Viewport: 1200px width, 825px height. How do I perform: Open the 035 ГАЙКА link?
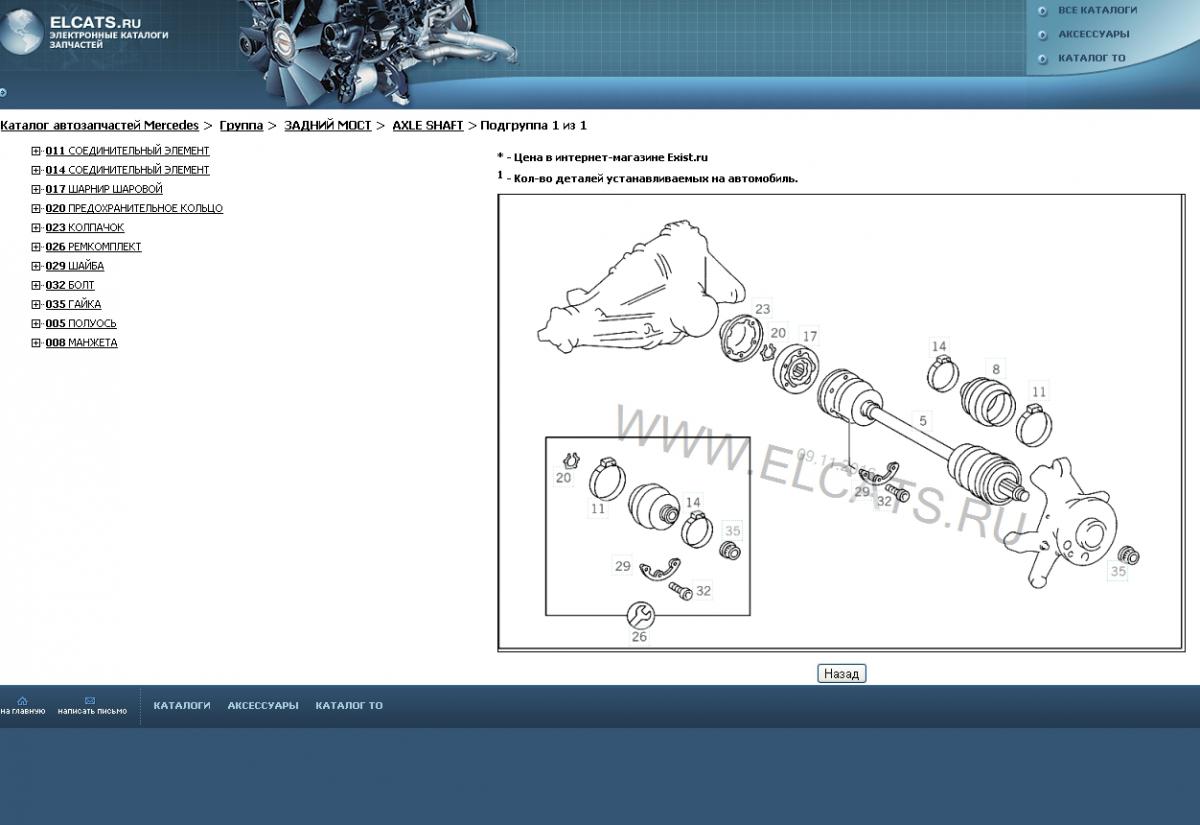coord(73,304)
